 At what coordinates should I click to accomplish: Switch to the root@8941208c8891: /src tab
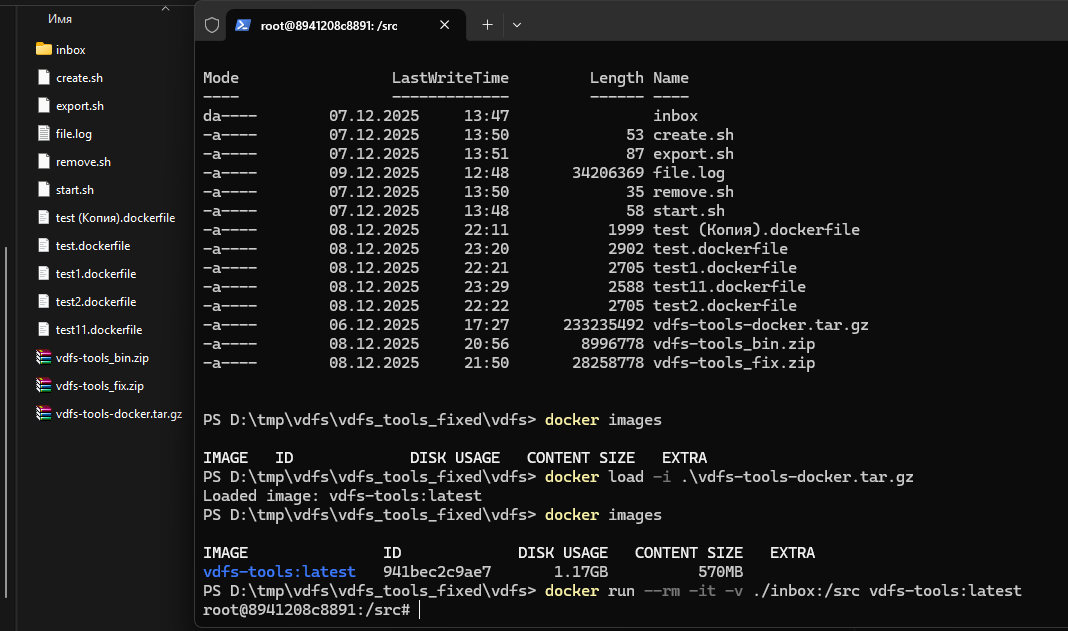coord(345,25)
